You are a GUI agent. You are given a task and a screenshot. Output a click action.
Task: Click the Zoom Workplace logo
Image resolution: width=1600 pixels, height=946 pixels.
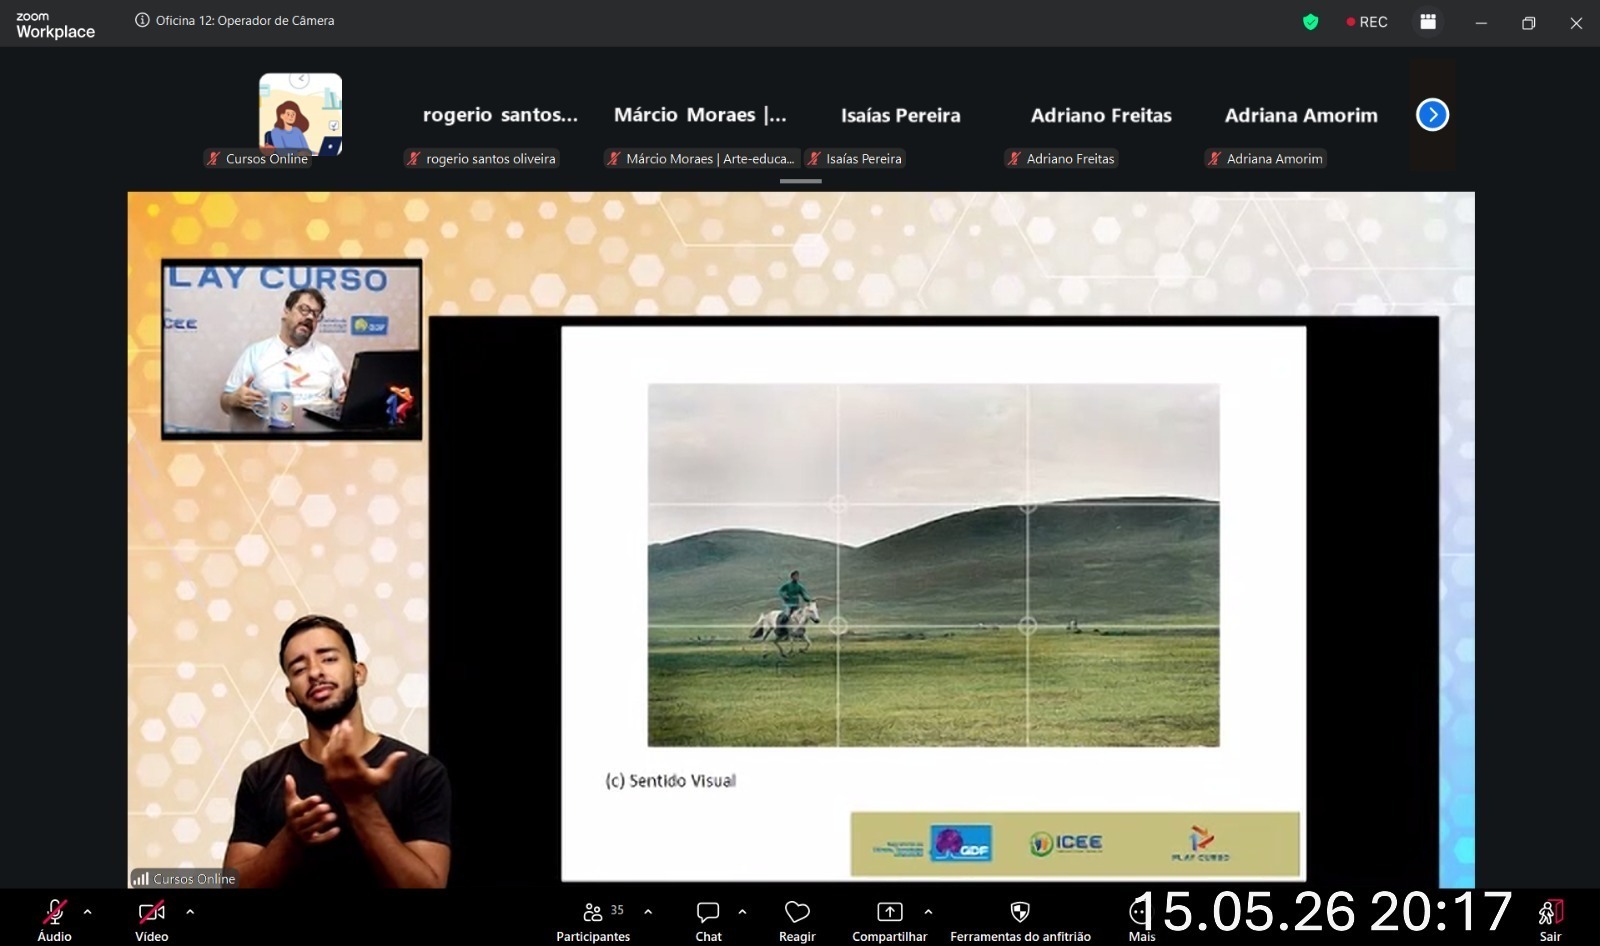tap(55, 25)
